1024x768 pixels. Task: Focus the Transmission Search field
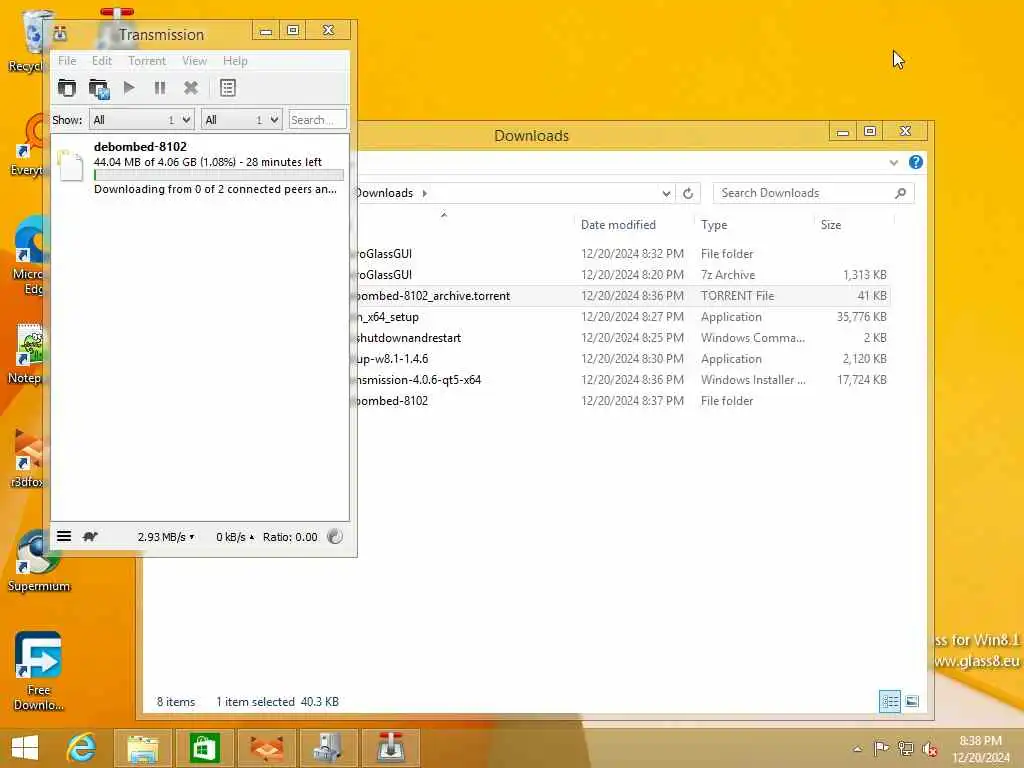(317, 120)
